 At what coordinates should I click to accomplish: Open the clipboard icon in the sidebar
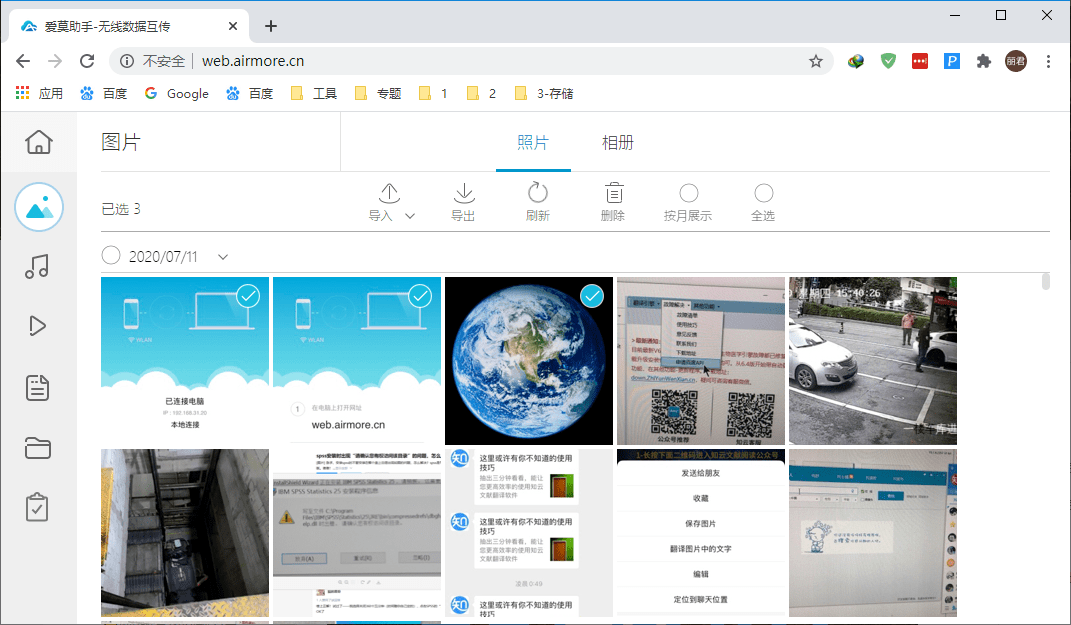pos(37,508)
